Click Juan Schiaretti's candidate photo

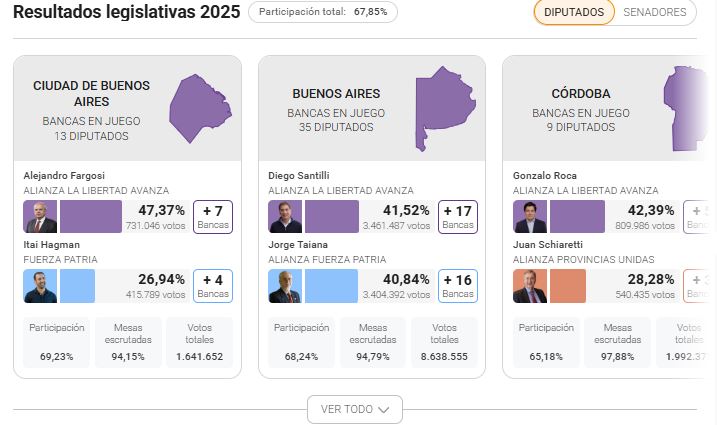529,286
